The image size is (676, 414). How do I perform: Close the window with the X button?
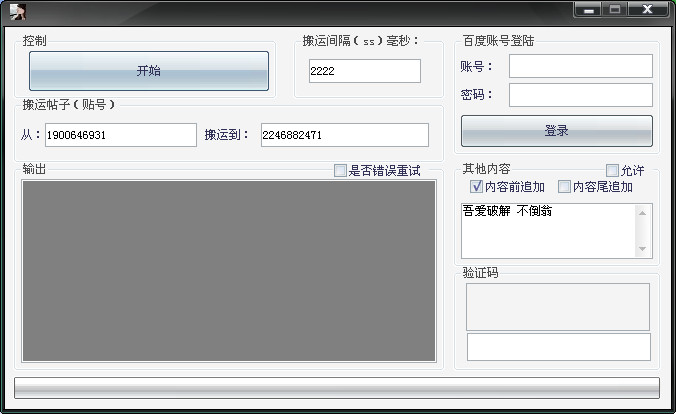pyautogui.click(x=648, y=10)
